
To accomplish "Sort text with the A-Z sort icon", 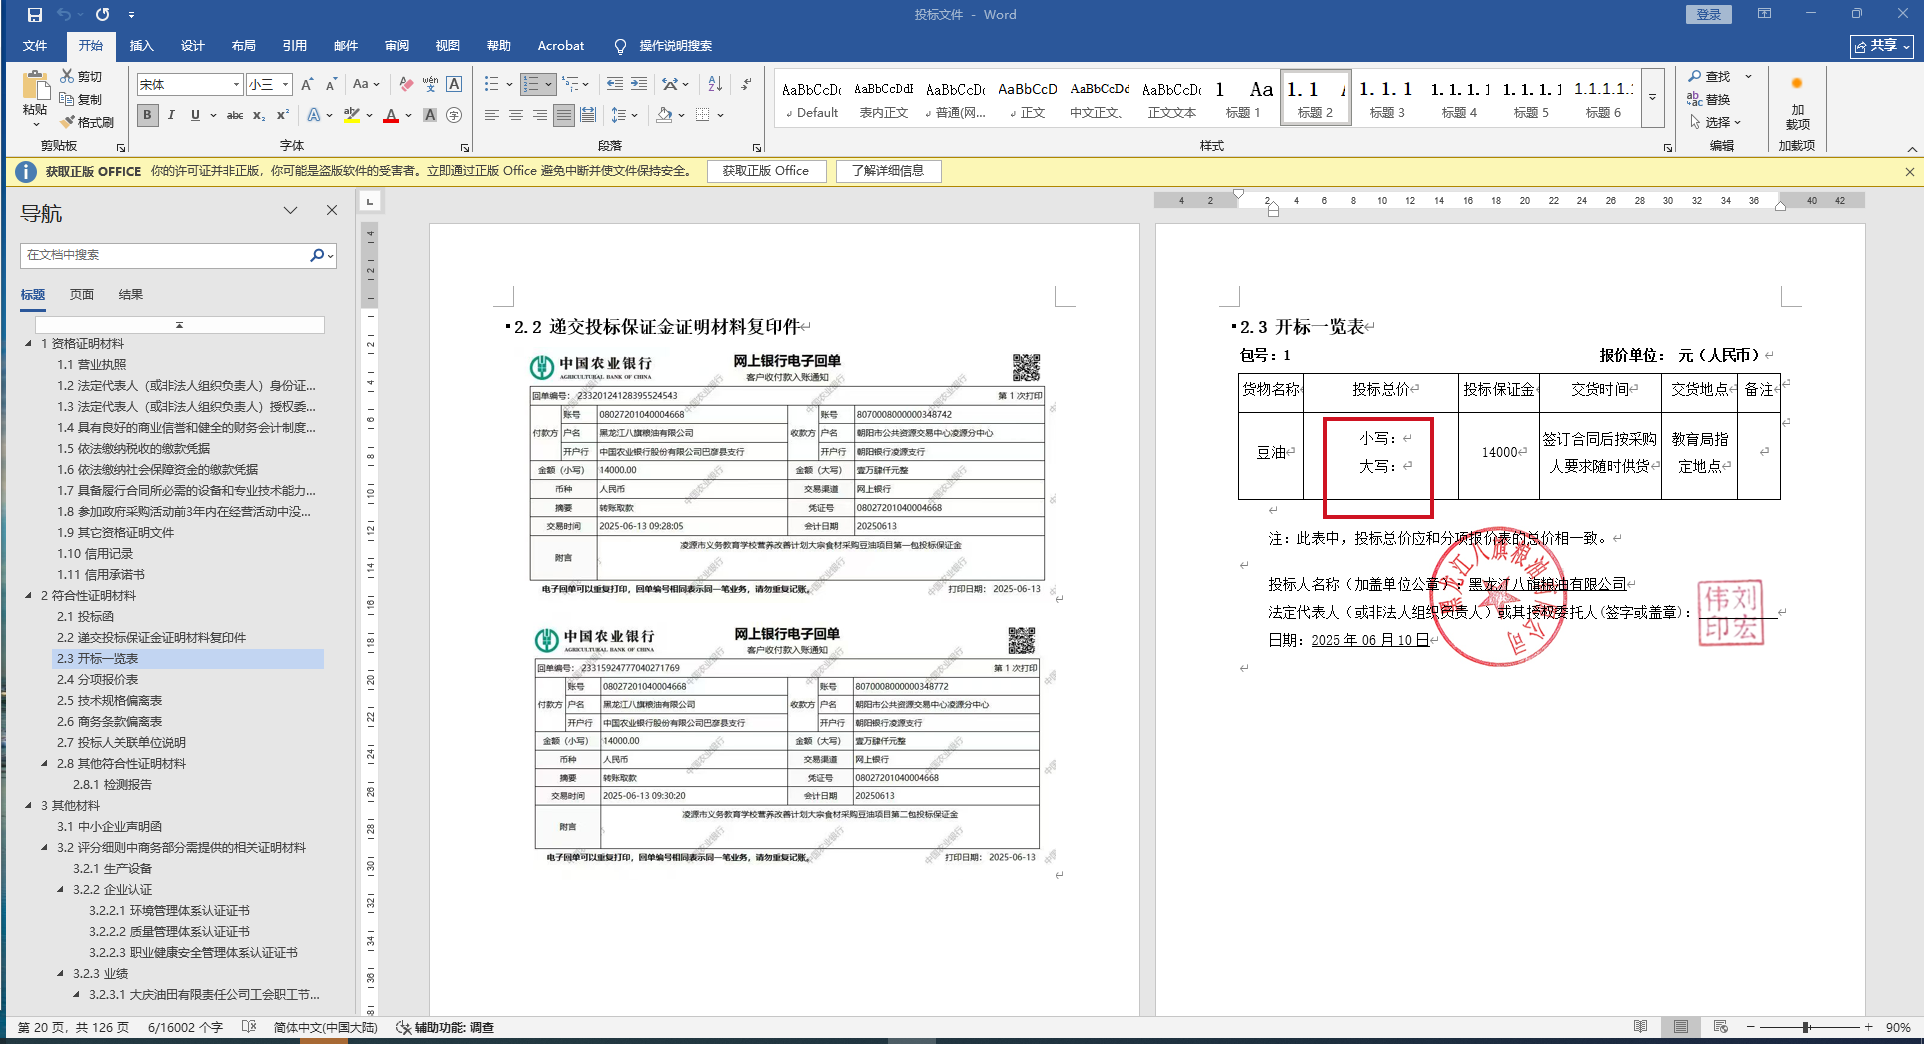I will click(x=715, y=84).
